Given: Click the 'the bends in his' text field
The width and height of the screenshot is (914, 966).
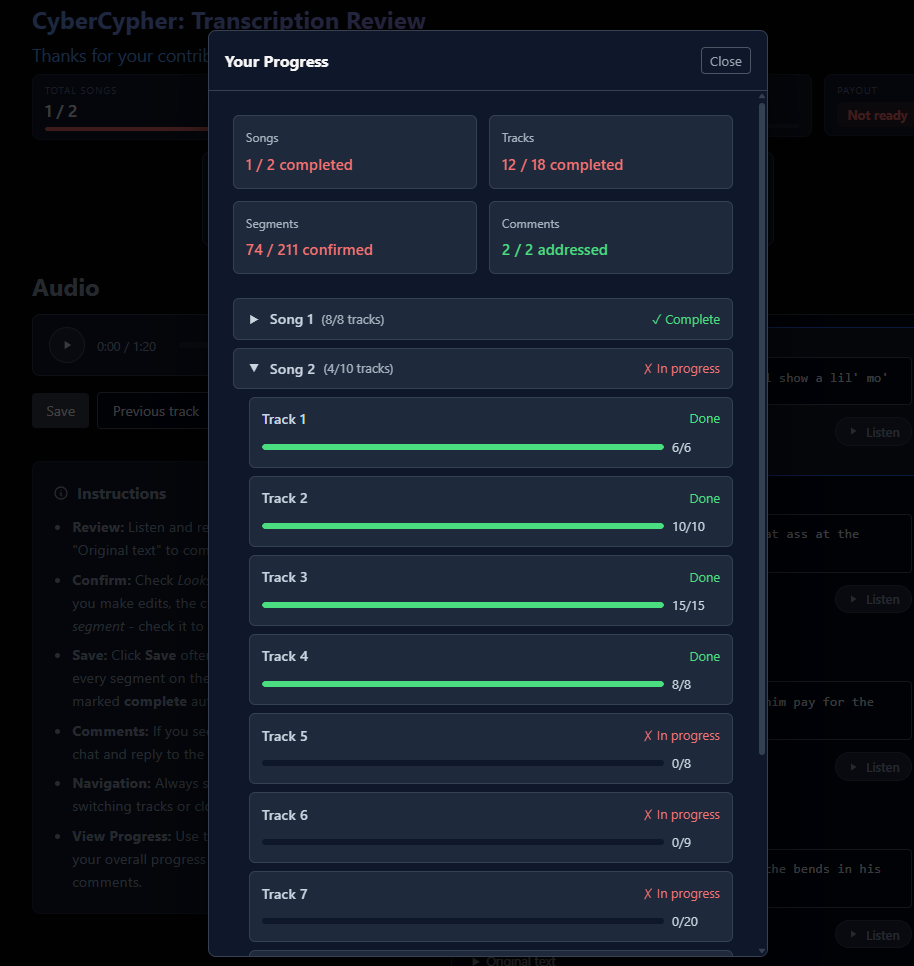Looking at the screenshot, I should pos(839,878).
